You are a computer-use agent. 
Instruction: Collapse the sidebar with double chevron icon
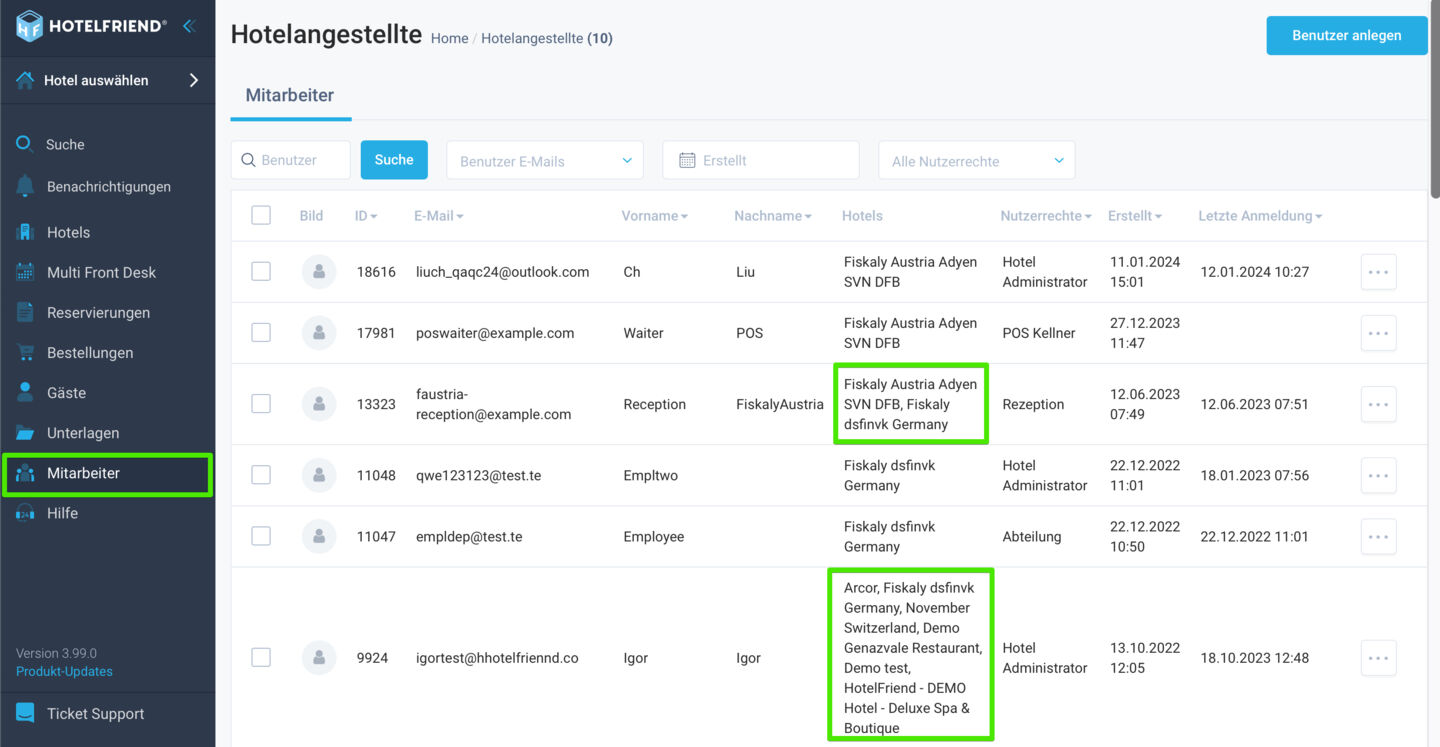point(188,26)
